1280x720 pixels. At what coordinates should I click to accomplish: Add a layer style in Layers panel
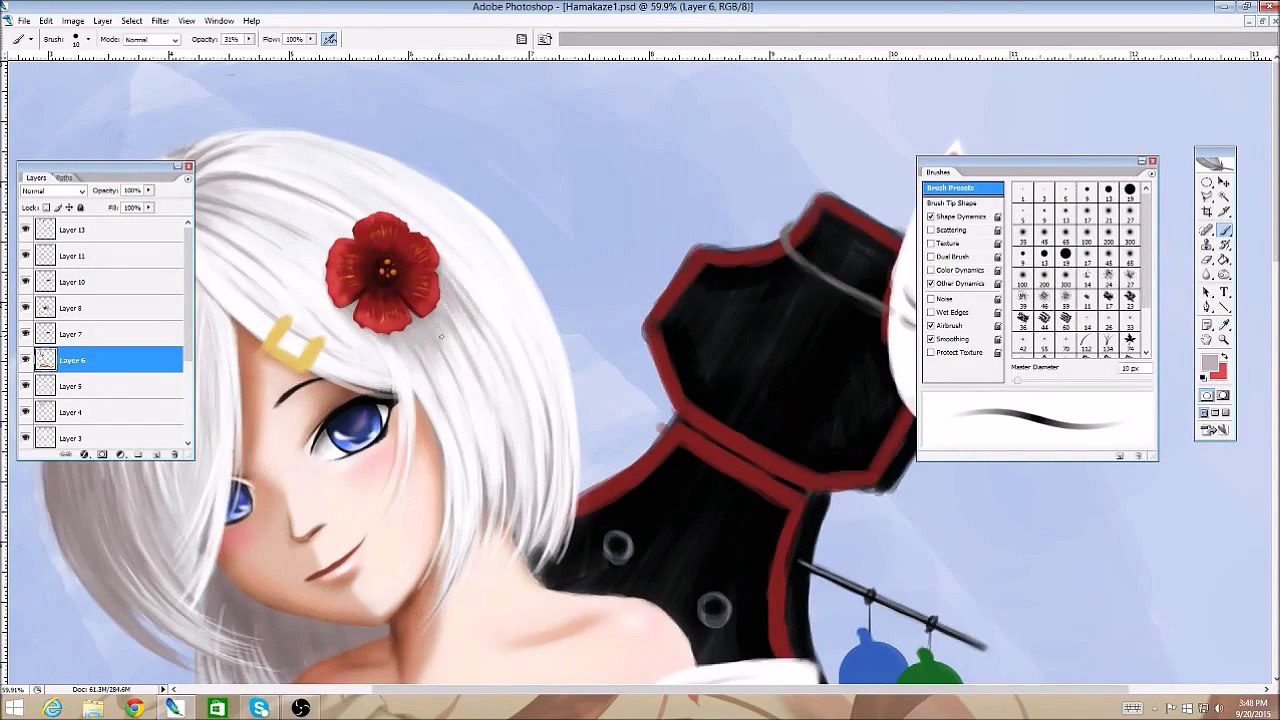[x=84, y=454]
